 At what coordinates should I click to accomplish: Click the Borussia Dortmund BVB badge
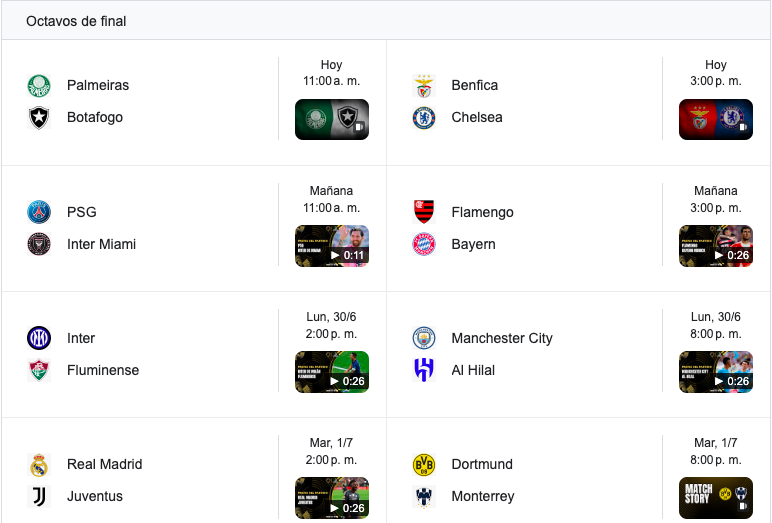click(x=424, y=464)
